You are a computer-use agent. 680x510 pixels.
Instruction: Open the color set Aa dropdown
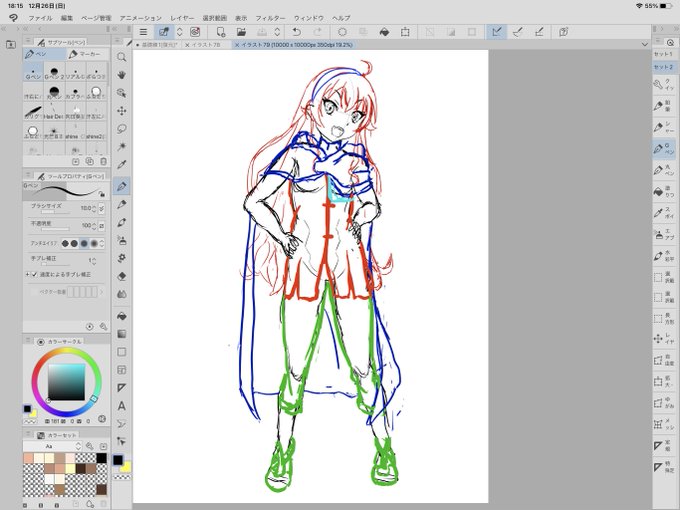[52, 446]
